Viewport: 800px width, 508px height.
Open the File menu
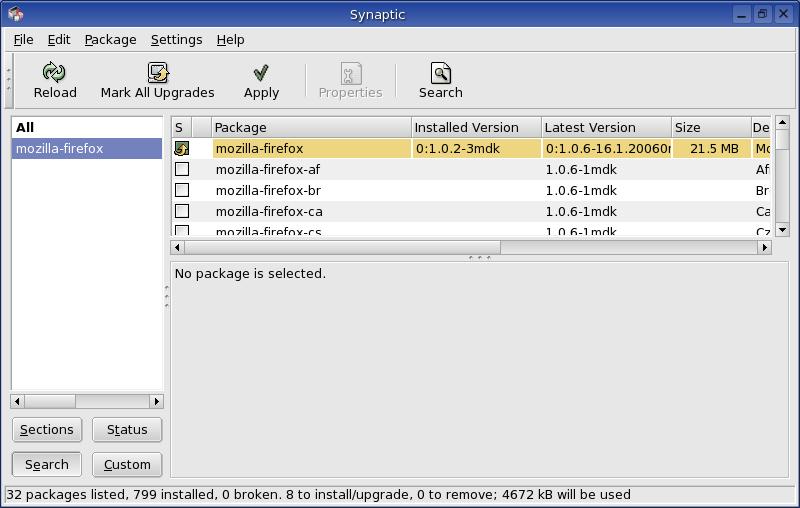(x=23, y=40)
